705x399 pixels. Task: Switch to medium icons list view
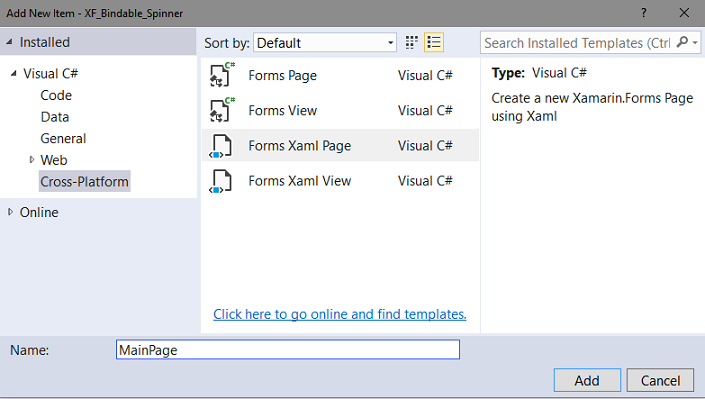434,42
